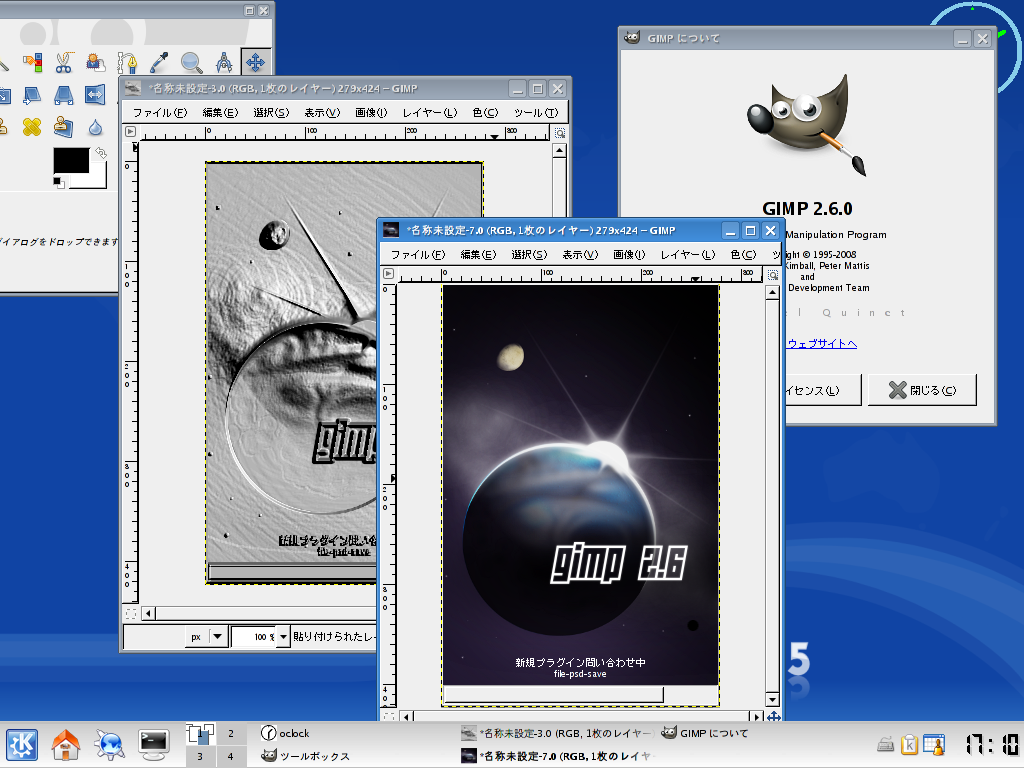Open 色(C) menu in the 7.0 window
Viewport: 1024px width, 768px height.
click(x=743, y=255)
